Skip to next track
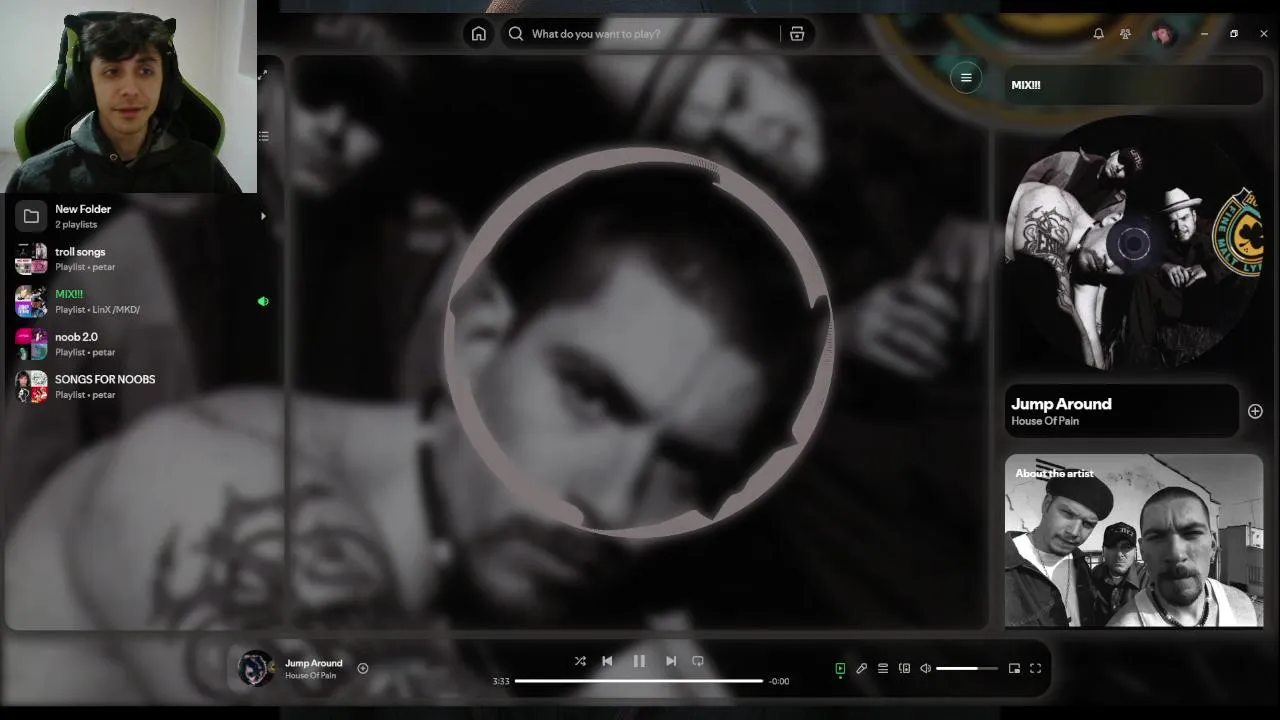The height and width of the screenshot is (720, 1280). click(x=671, y=661)
